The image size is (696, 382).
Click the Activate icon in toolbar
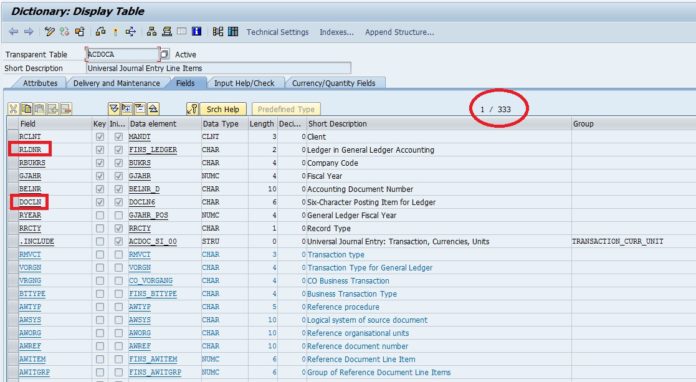coord(115,32)
